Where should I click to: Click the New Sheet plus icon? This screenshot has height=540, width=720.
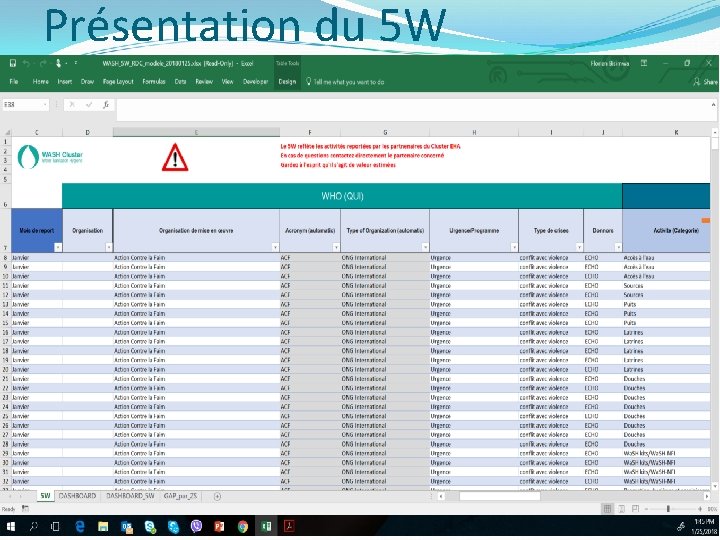click(x=218, y=496)
